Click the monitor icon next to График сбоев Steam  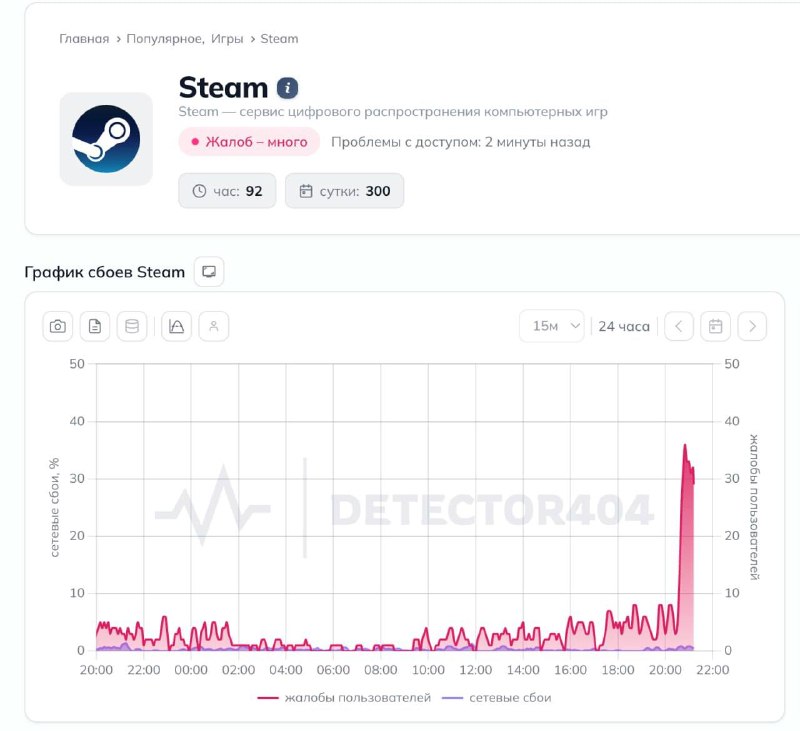(x=209, y=271)
